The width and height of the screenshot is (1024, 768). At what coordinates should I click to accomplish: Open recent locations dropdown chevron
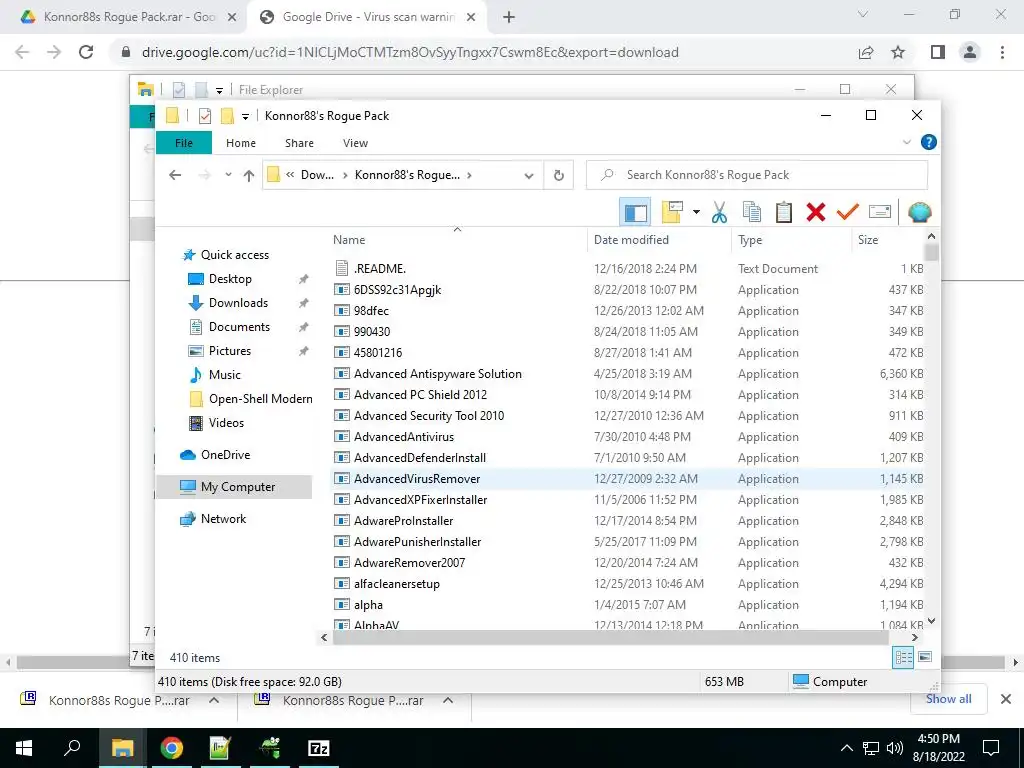pyautogui.click(x=228, y=175)
